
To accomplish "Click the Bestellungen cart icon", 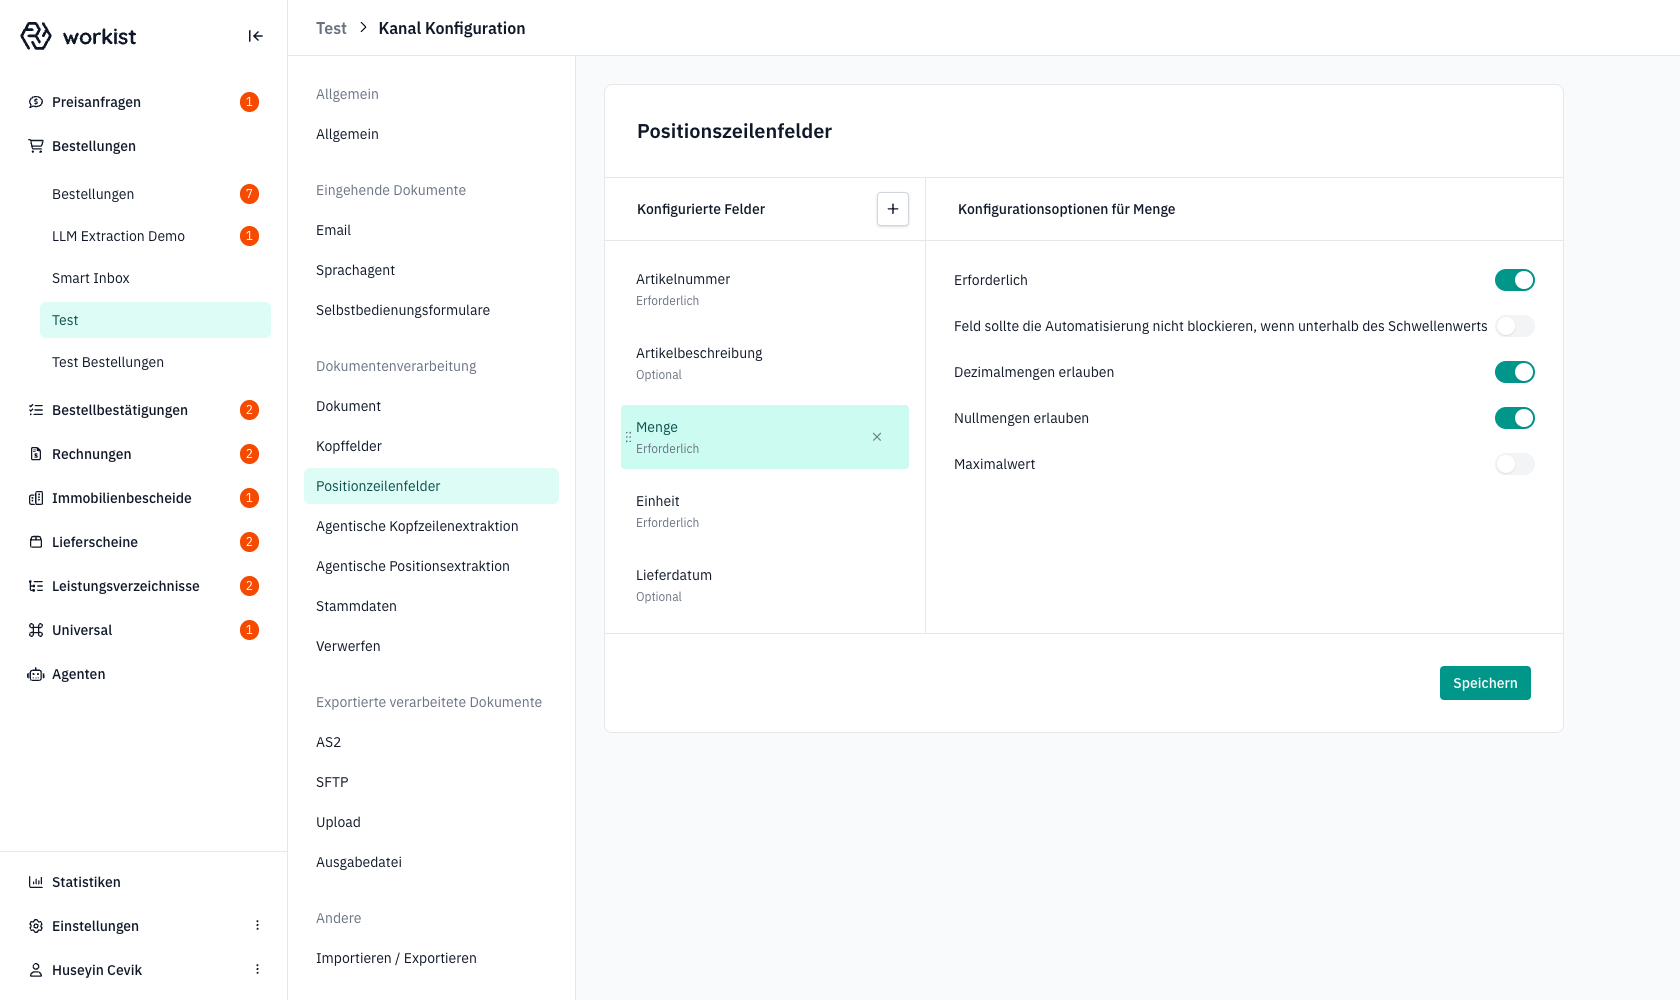I will point(36,146).
